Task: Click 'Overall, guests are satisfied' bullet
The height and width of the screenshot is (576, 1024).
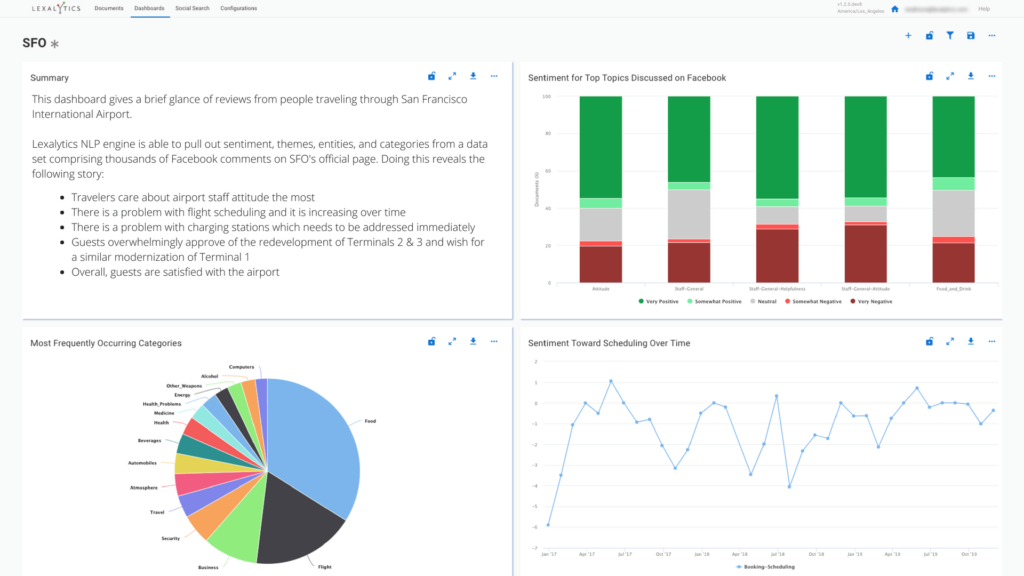Action: (x=175, y=272)
